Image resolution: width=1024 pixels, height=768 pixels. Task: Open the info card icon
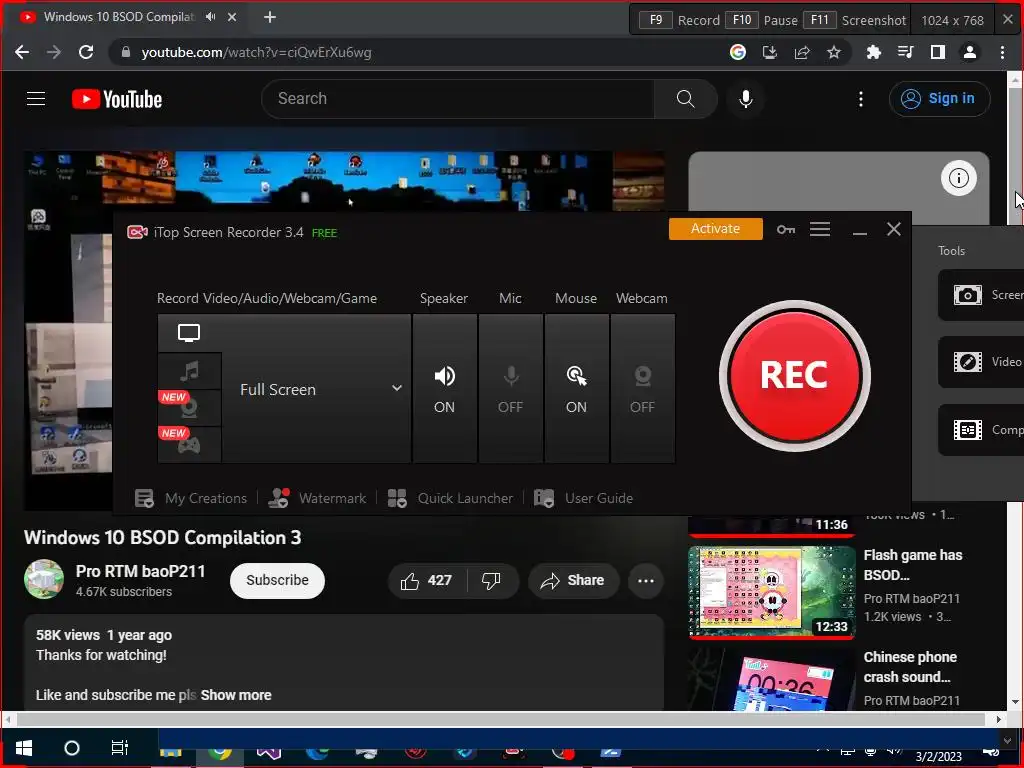coord(959,178)
